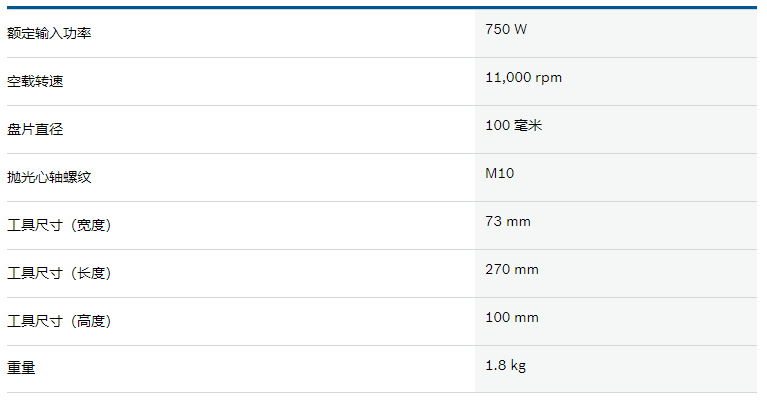Click the 工具尺寸（长度）label

pyautogui.click(x=59, y=273)
